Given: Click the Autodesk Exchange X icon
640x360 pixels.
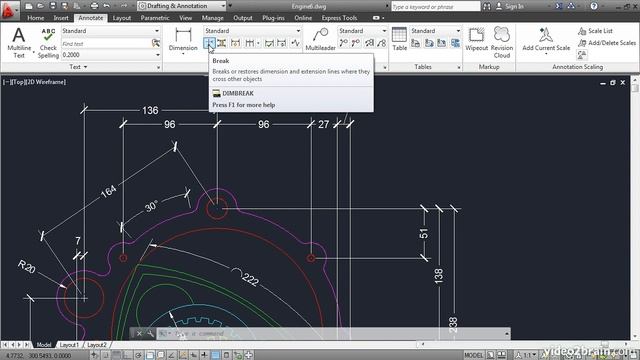Looking at the screenshot, I should pos(559,6).
